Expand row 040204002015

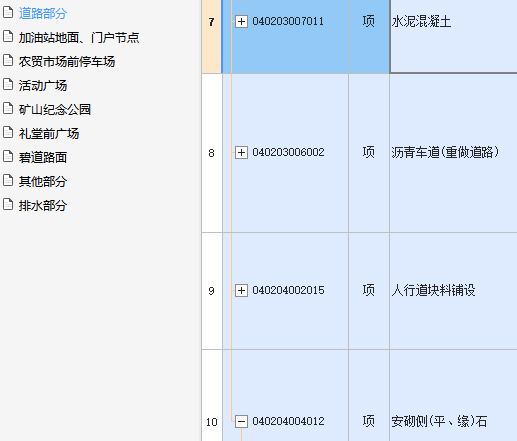click(241, 291)
